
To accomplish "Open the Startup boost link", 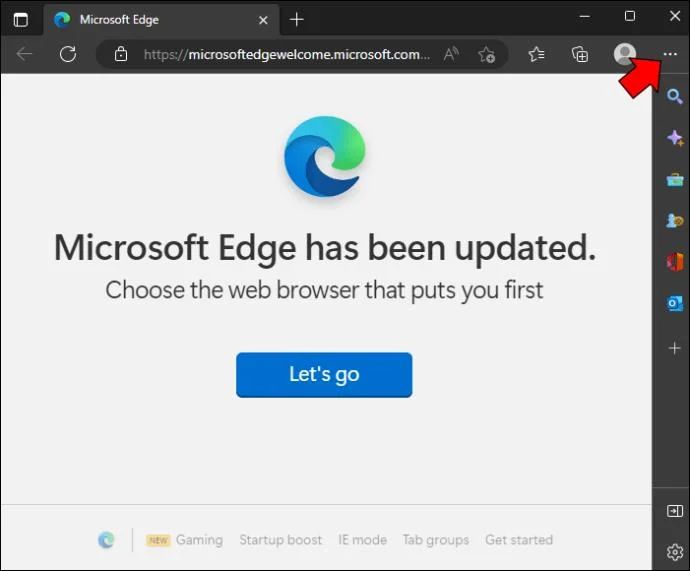I will pyautogui.click(x=280, y=540).
